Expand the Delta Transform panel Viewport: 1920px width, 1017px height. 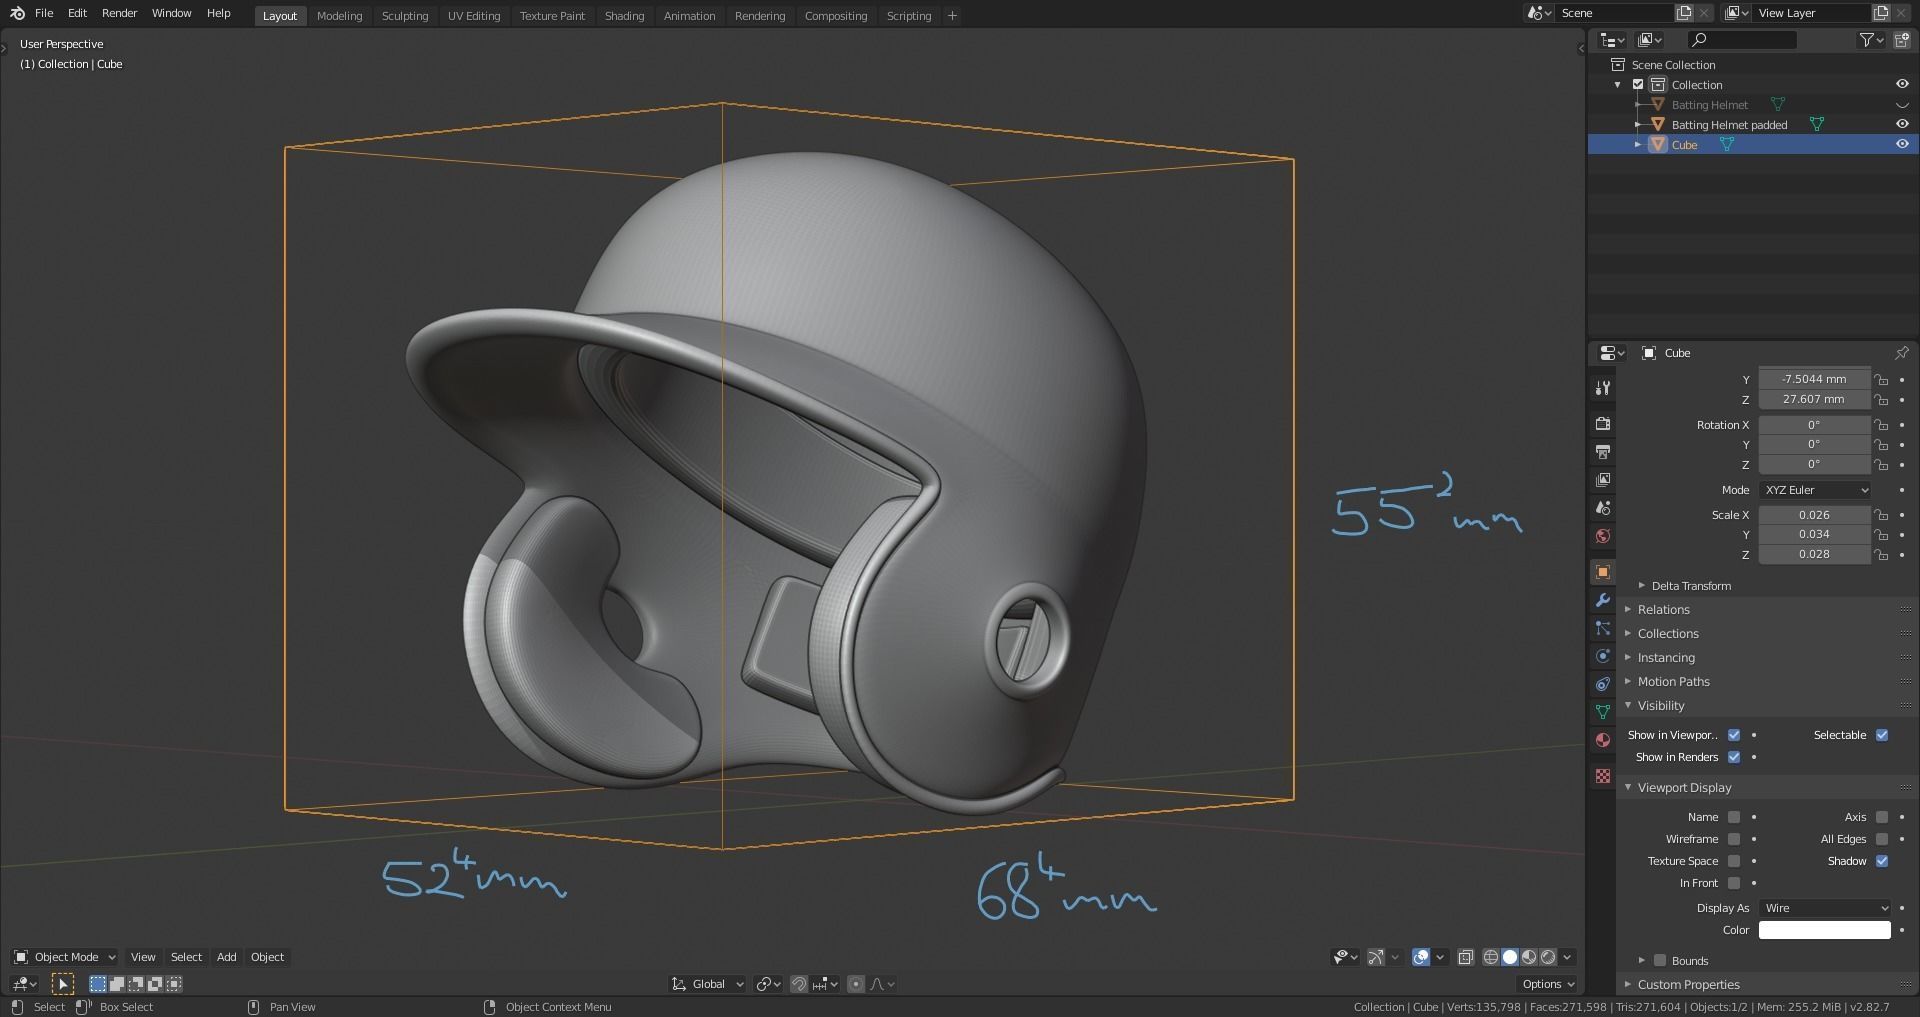[1690, 586]
